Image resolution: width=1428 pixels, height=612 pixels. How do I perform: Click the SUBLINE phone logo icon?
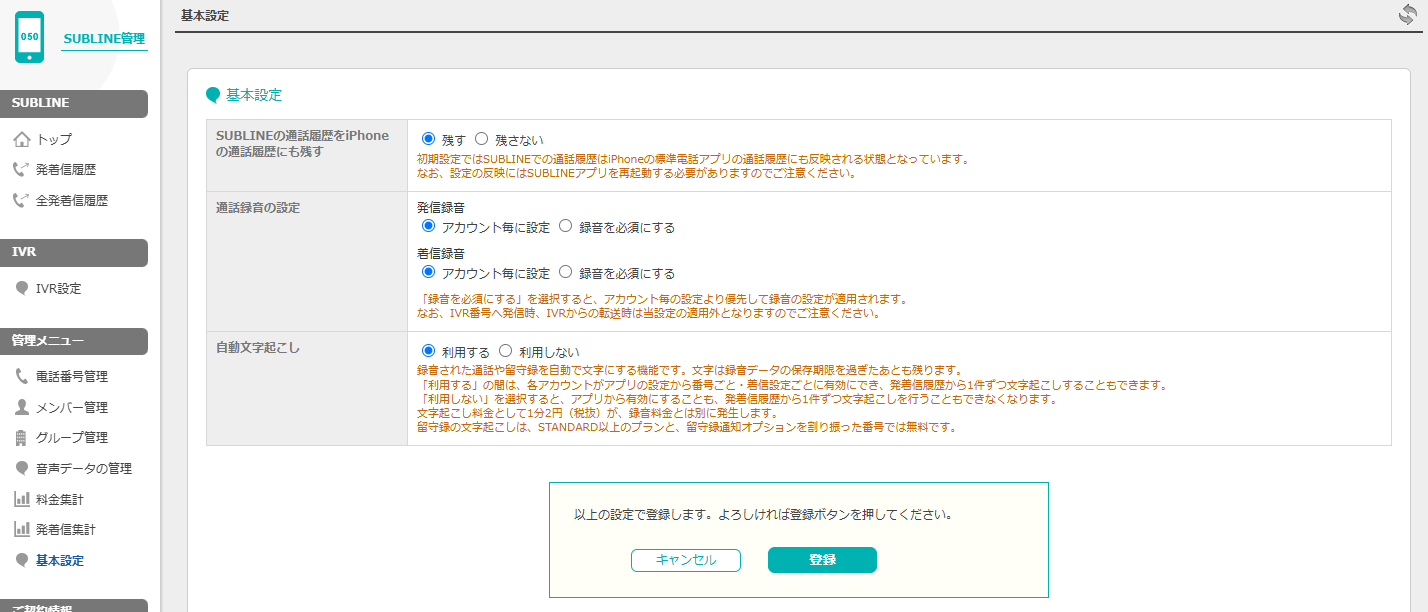pyautogui.click(x=29, y=38)
